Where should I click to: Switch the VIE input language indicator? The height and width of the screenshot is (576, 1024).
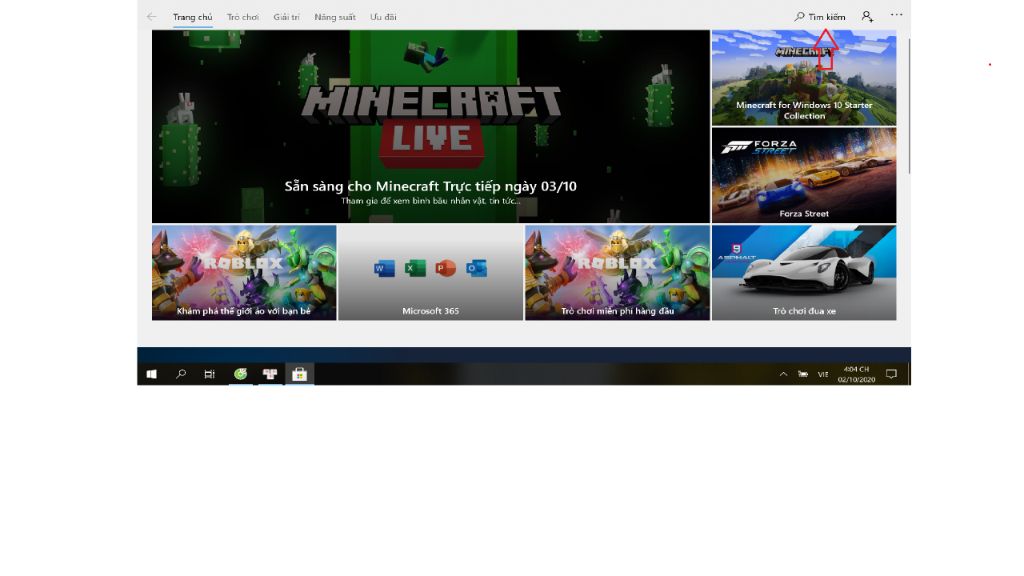coord(823,374)
